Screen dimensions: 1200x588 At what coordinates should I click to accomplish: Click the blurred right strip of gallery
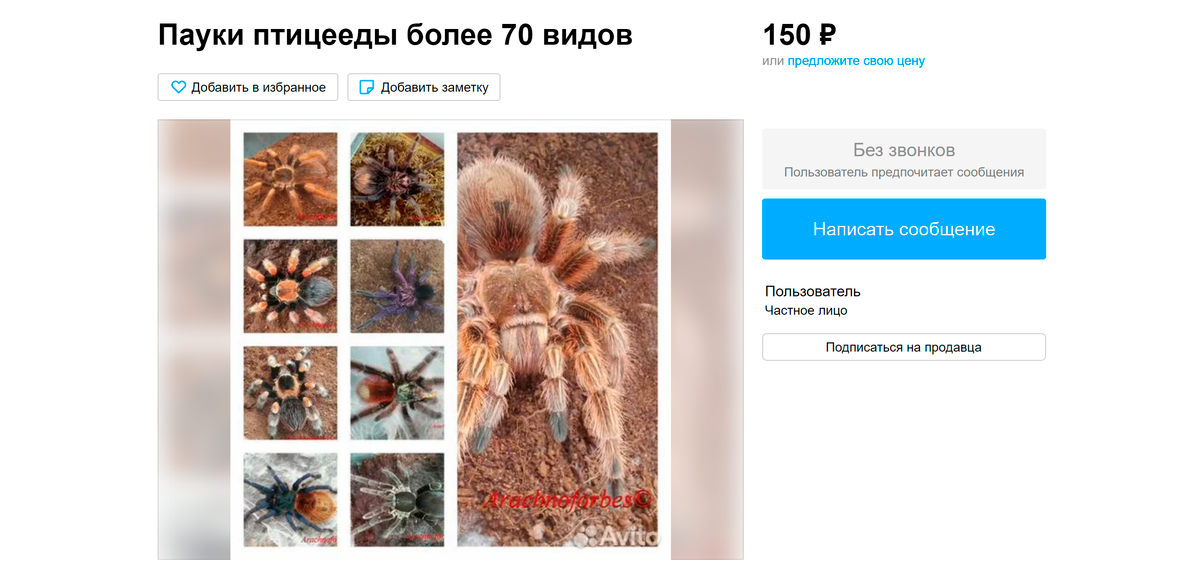707,340
